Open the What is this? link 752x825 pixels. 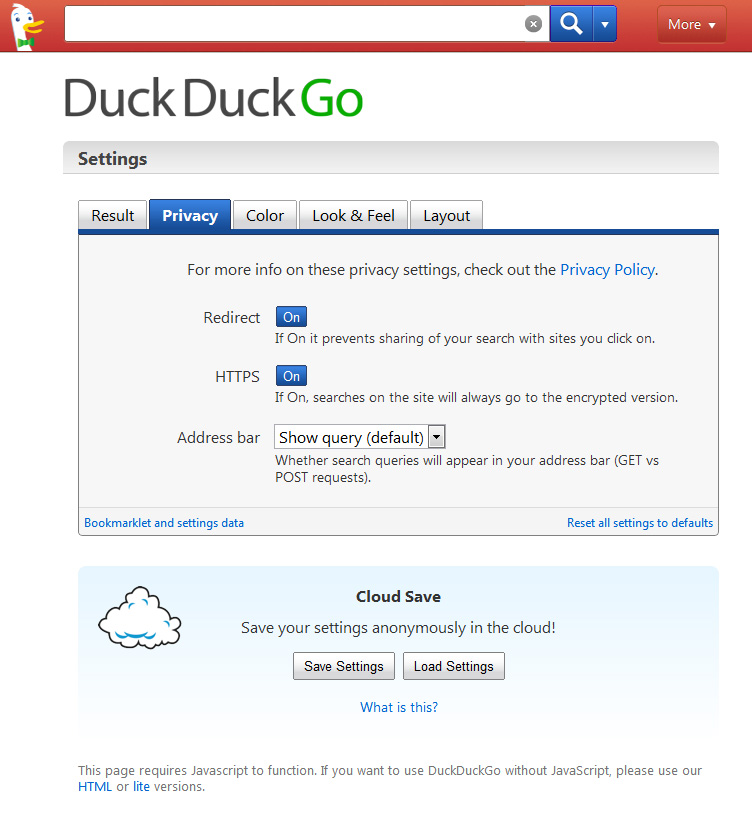coord(399,707)
